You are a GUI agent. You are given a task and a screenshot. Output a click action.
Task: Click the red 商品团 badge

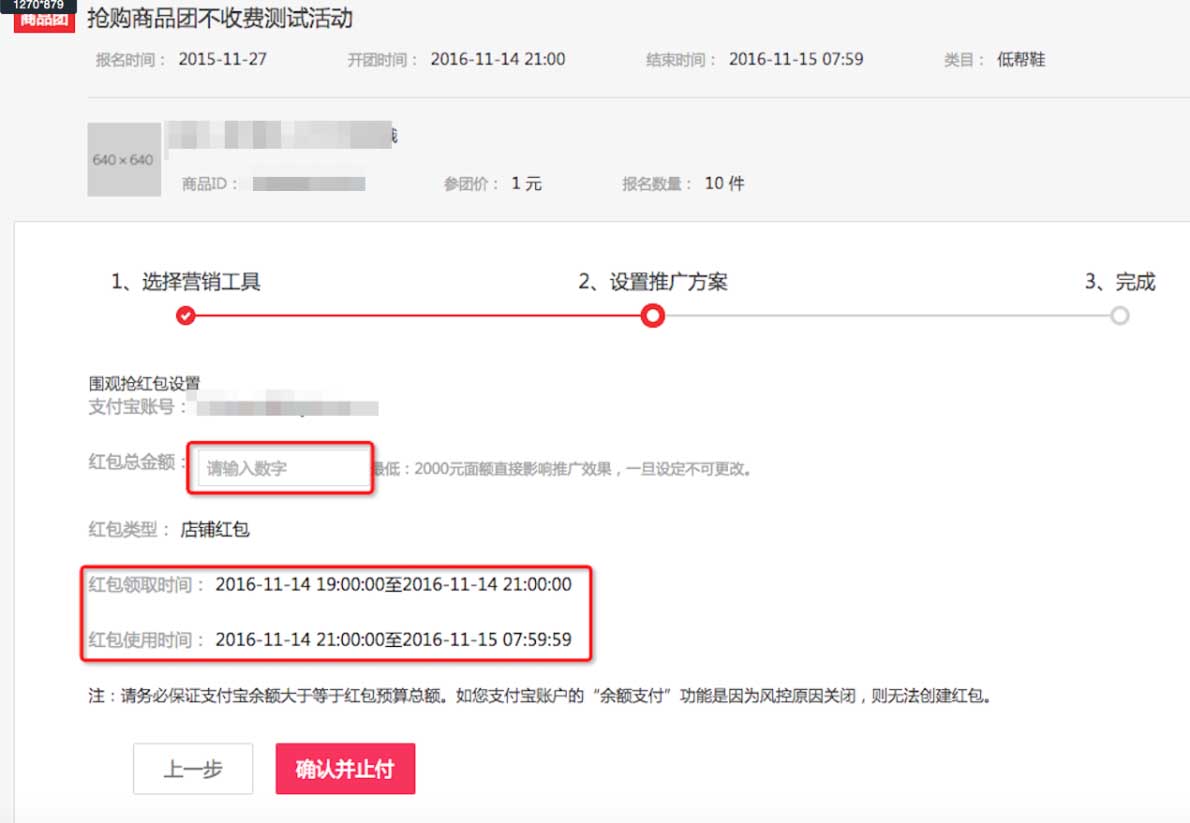pos(44,20)
